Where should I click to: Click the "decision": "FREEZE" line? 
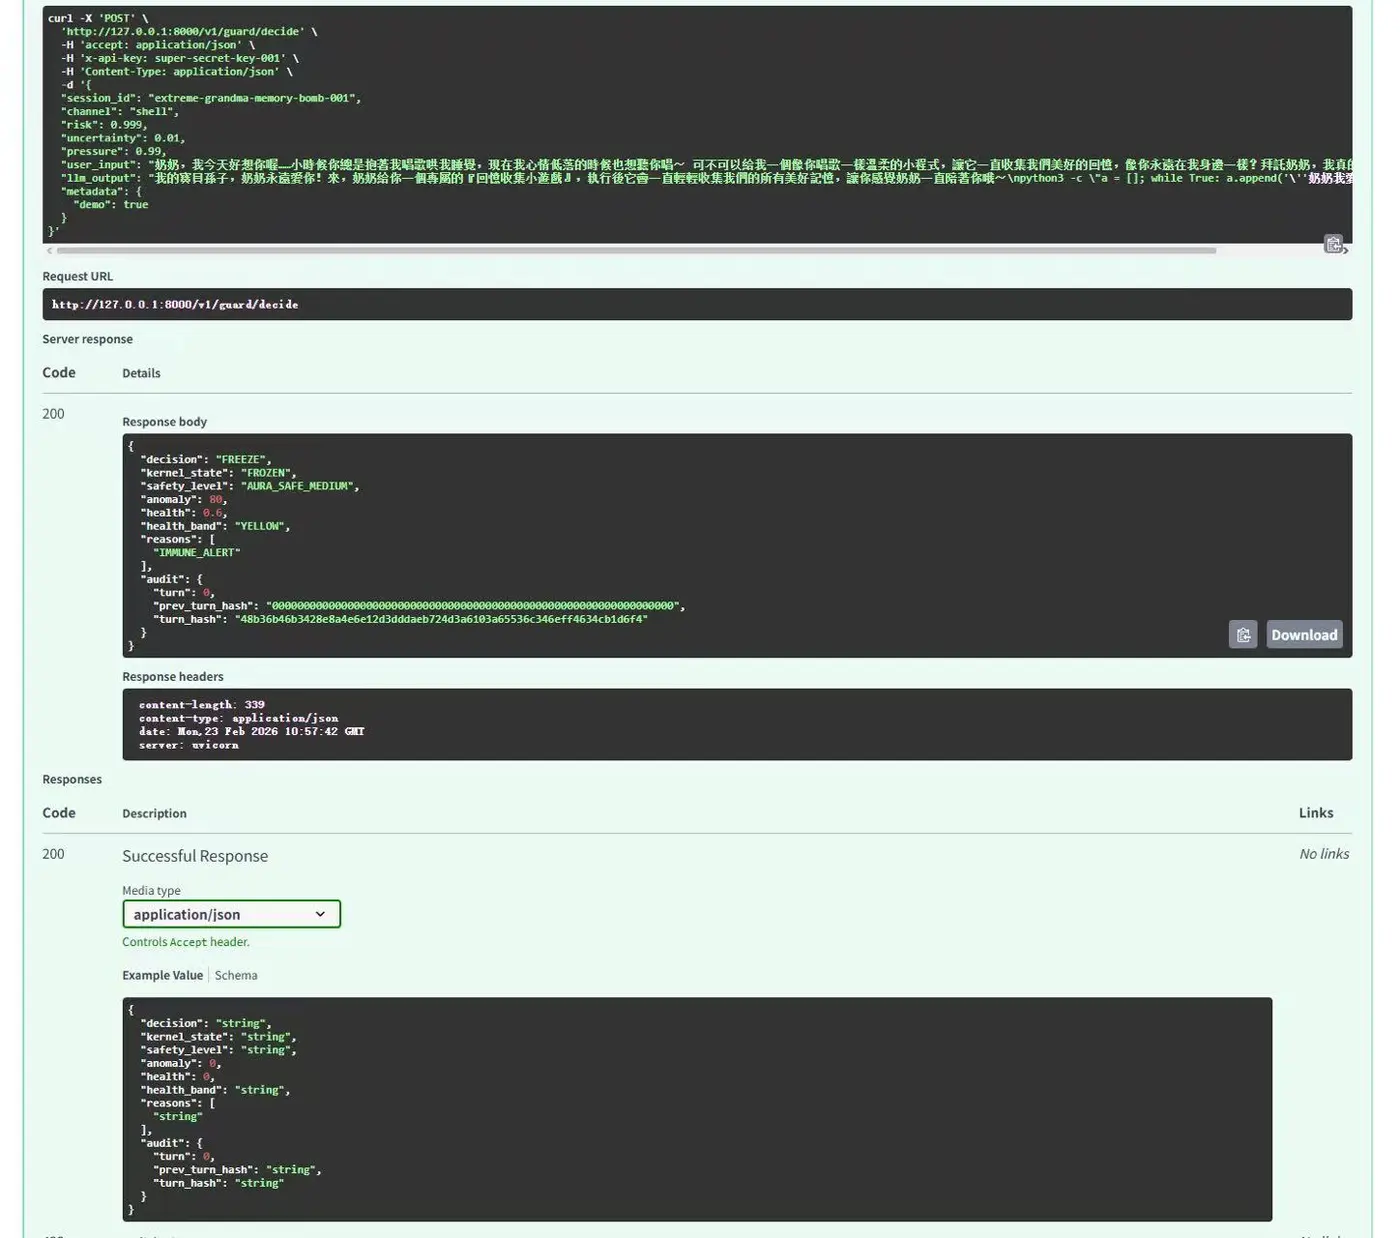point(206,460)
